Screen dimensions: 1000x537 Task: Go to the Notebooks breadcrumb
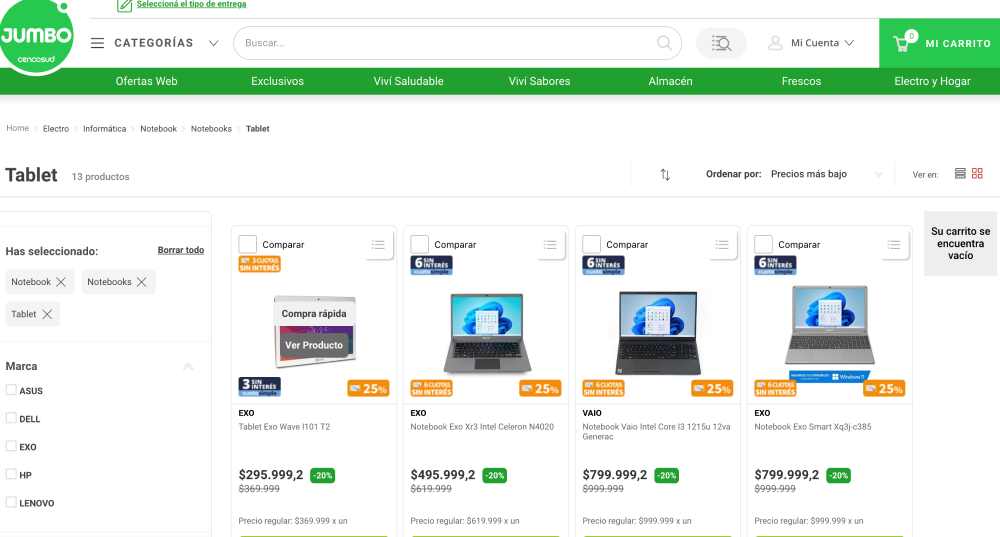(211, 129)
